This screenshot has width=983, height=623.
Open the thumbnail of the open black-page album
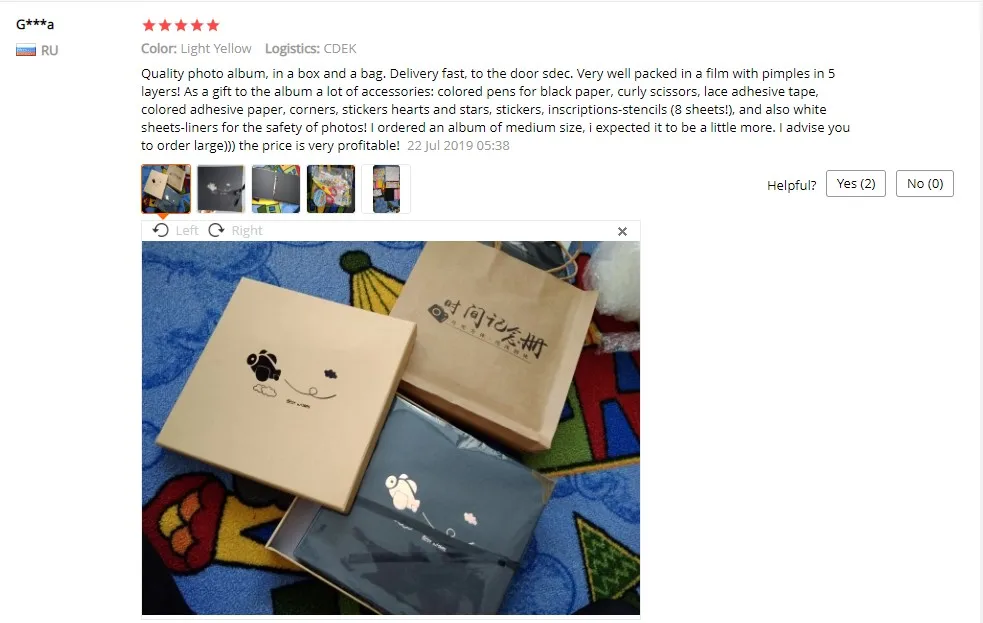tap(276, 189)
